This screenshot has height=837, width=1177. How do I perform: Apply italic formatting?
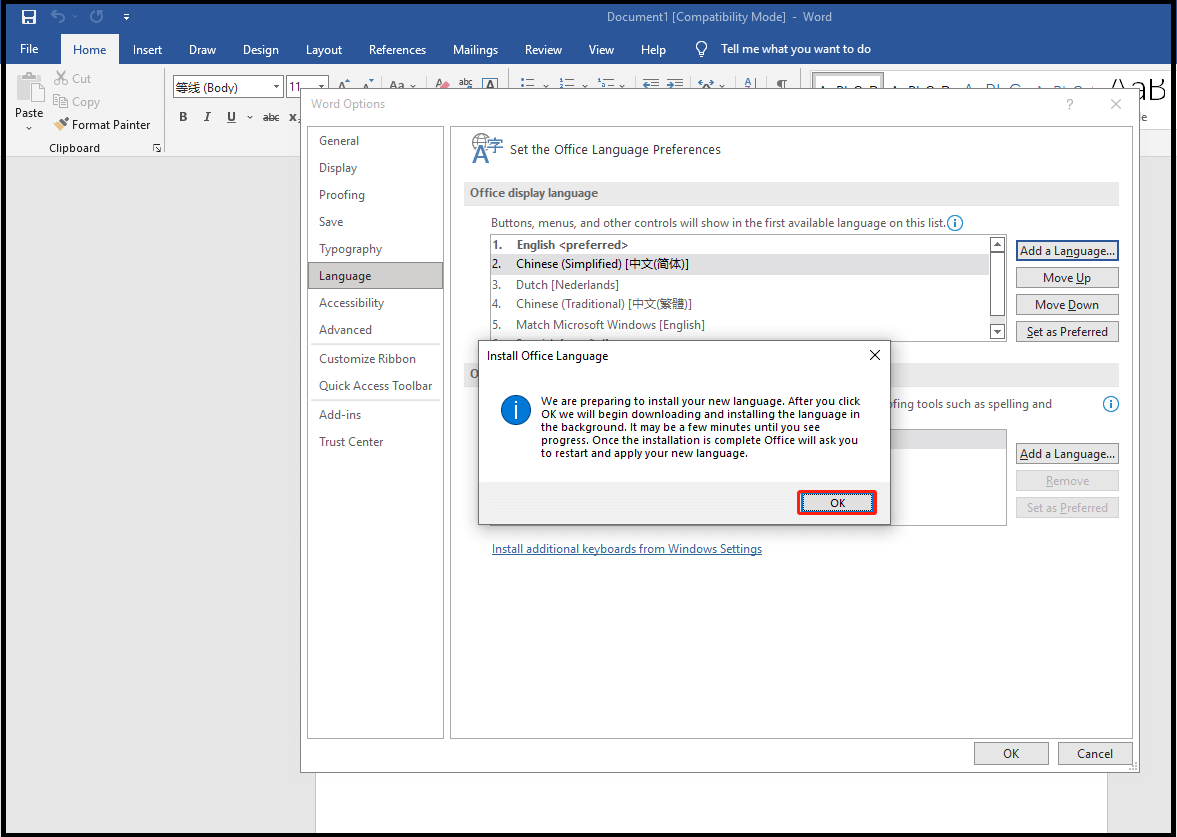pos(207,117)
